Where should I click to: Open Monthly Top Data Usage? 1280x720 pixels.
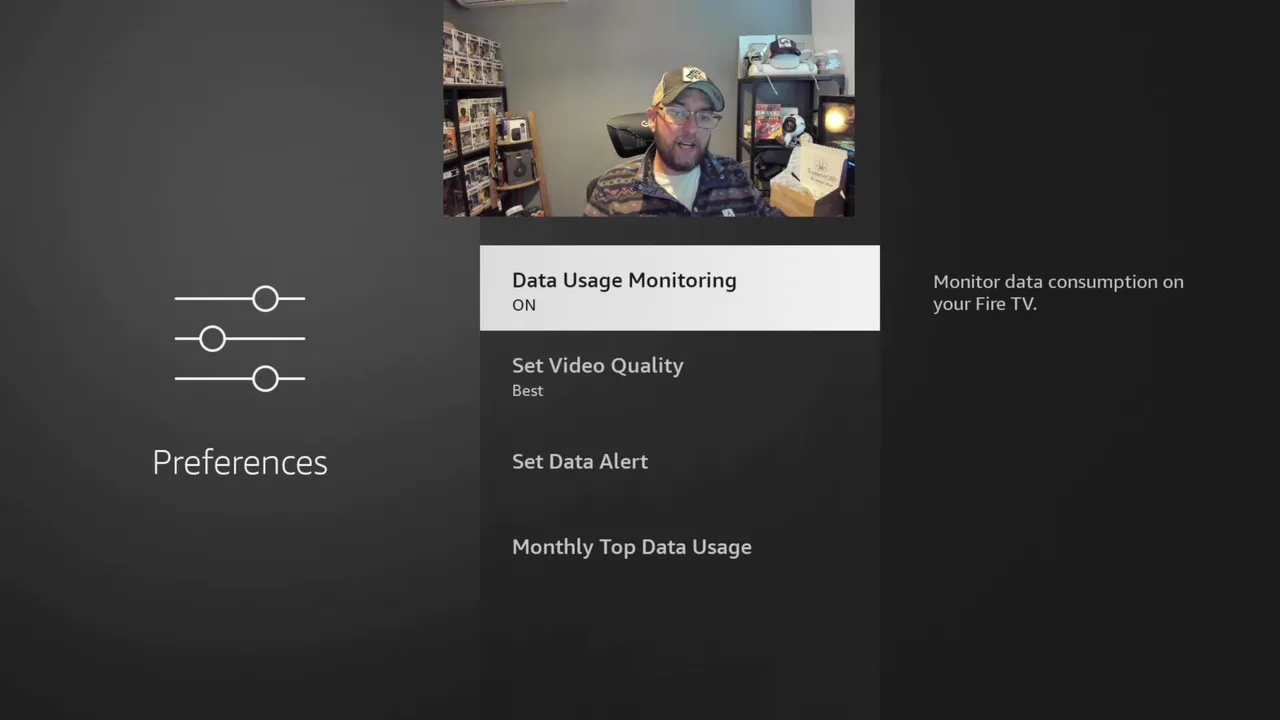(680, 547)
